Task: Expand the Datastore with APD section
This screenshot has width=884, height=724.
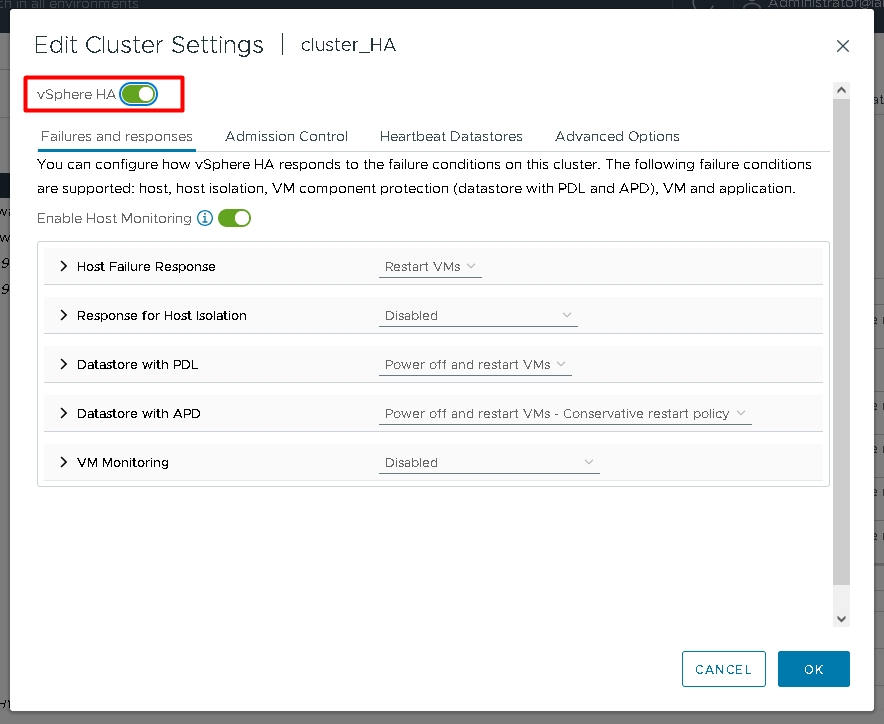Action: click(64, 413)
